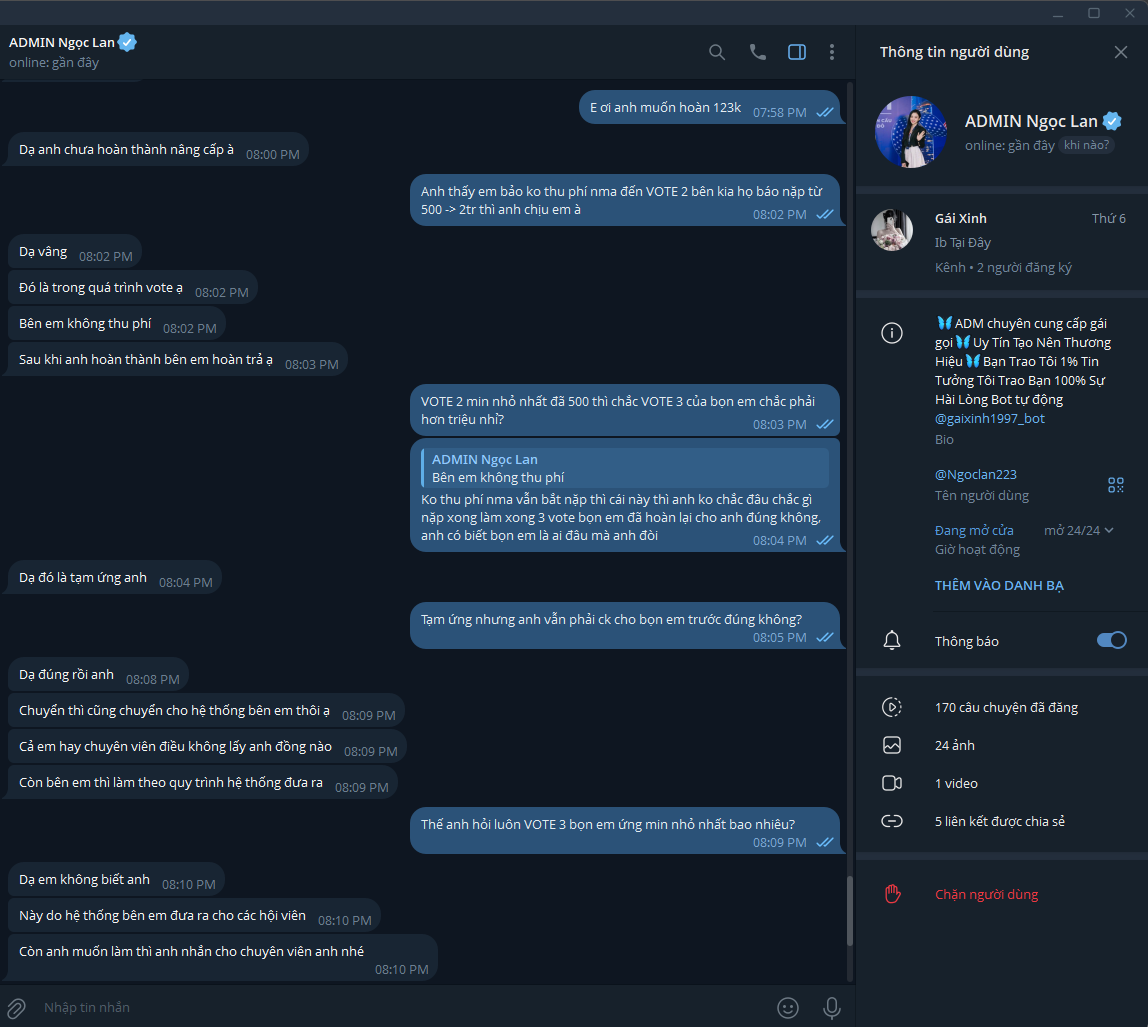Screen dimensions: 1148x1027
Task: Attach a file with paperclip icon
Action: (16, 1008)
